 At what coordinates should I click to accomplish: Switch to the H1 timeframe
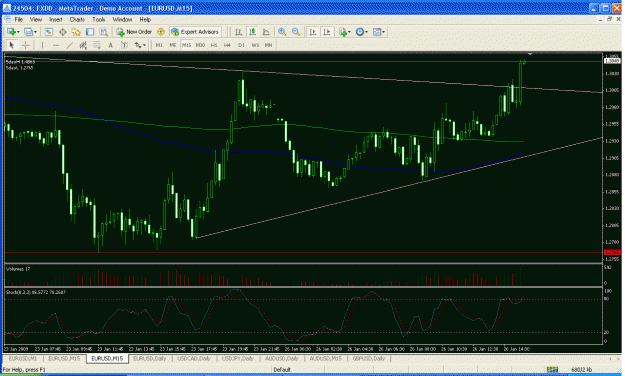[x=214, y=45]
